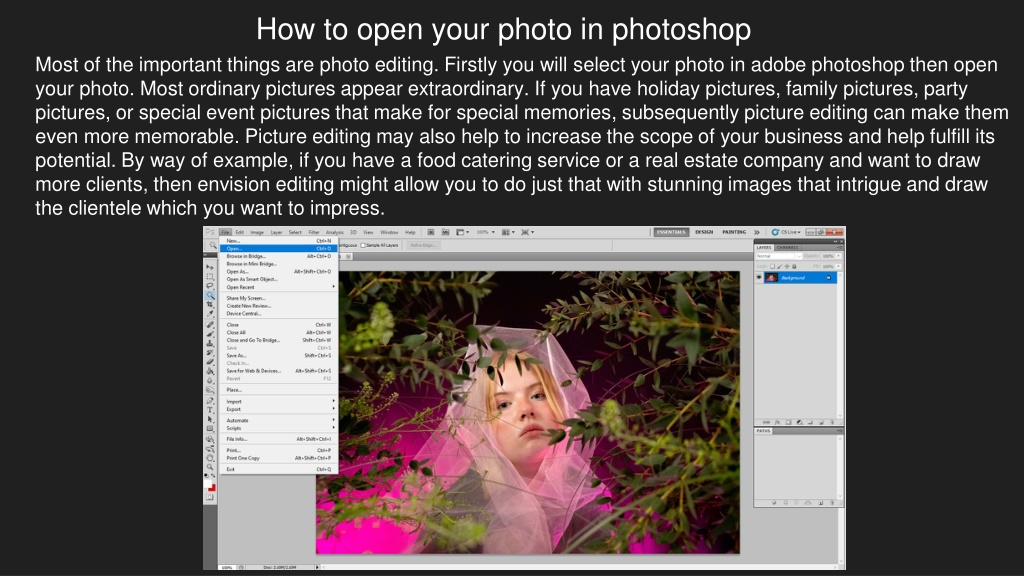The width and height of the screenshot is (1024, 576).
Task: Select the Zoom tool in the toolbox
Action: [x=210, y=467]
